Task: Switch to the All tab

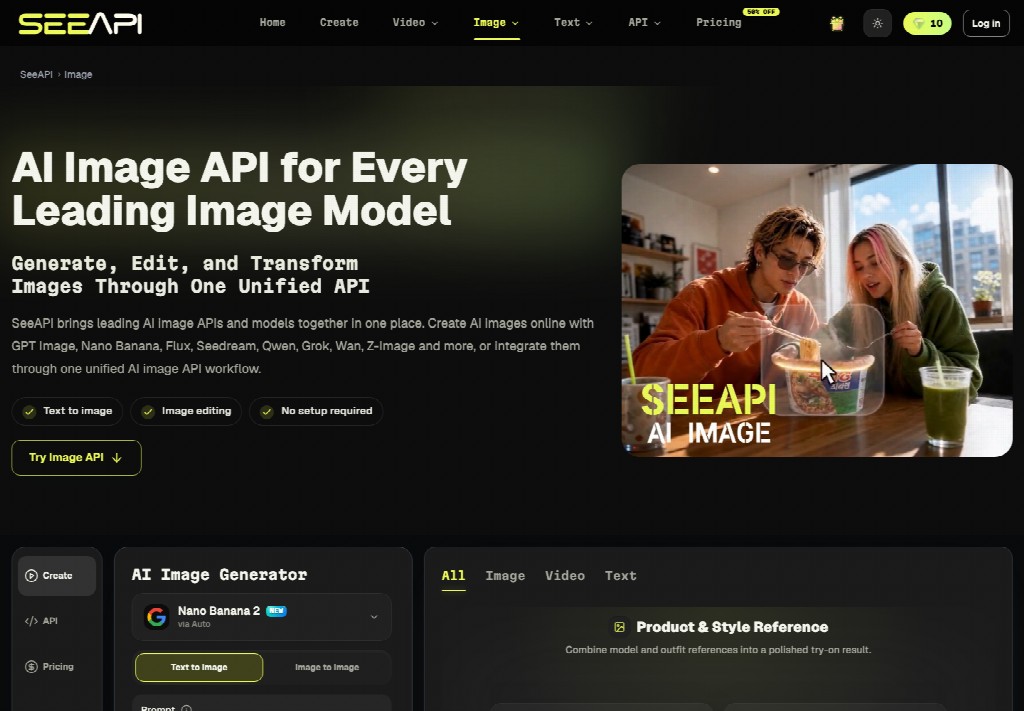Action: click(453, 576)
